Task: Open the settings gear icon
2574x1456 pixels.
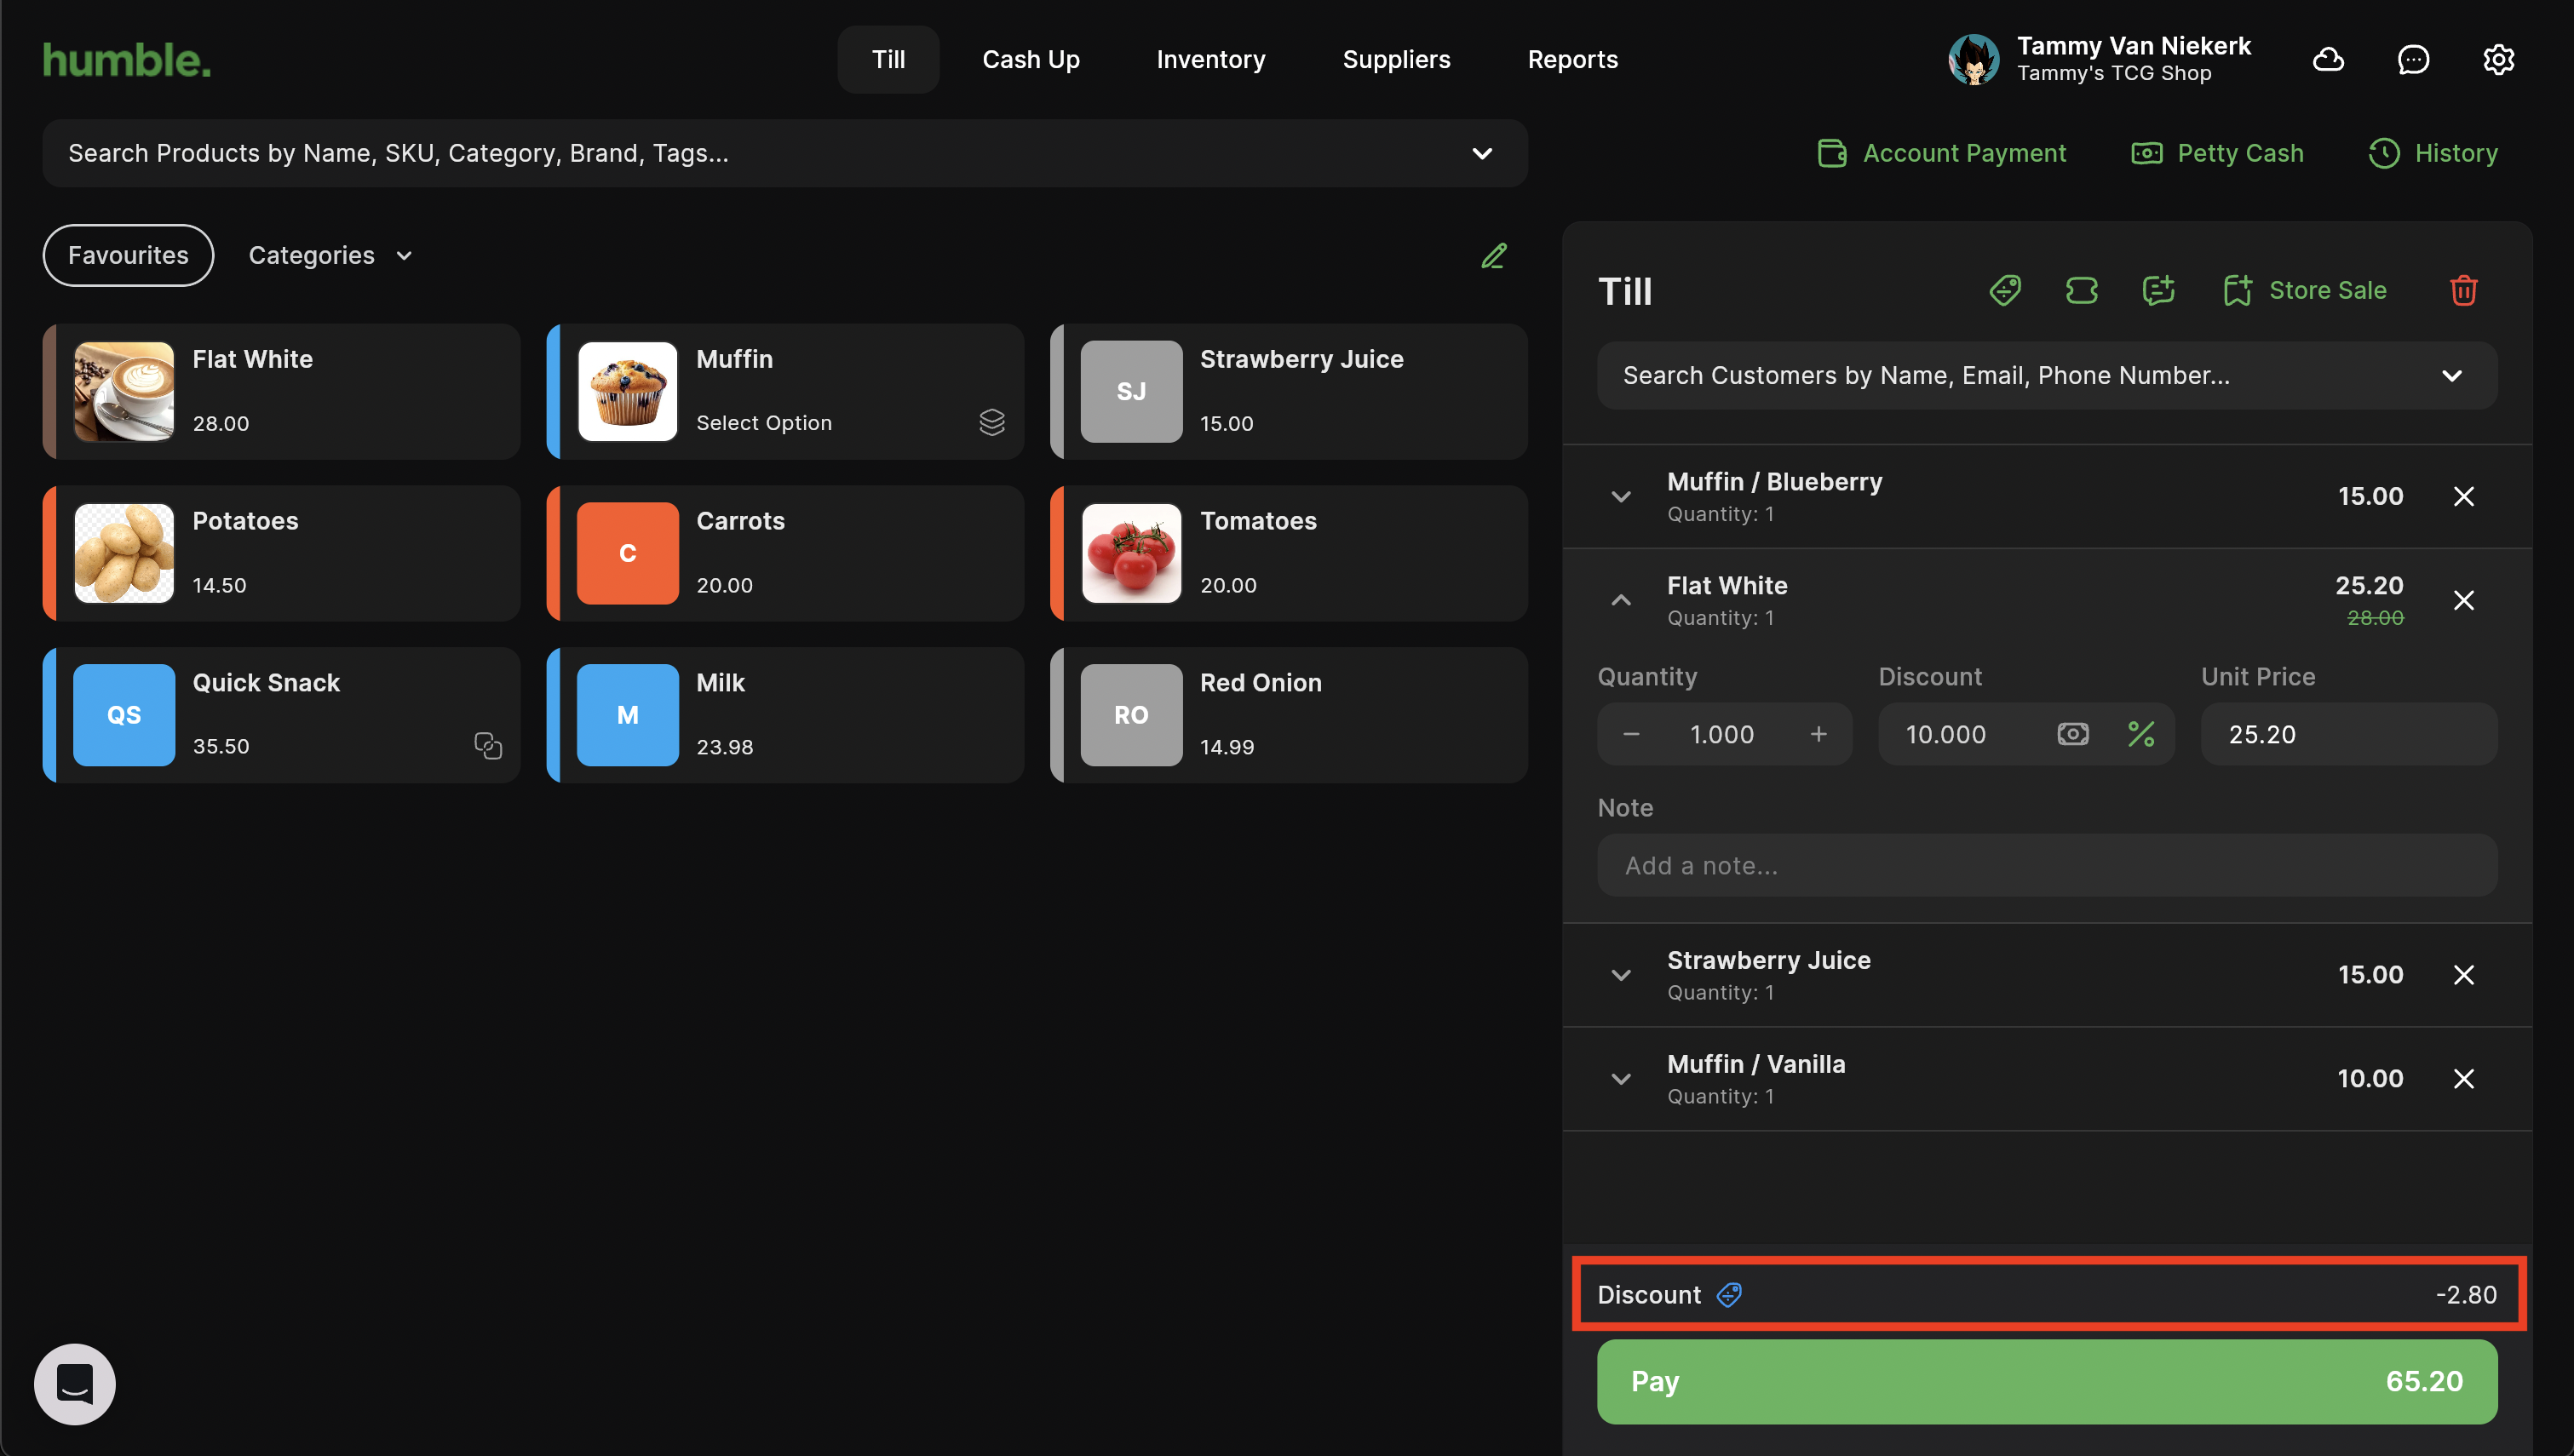Action: point(2498,60)
